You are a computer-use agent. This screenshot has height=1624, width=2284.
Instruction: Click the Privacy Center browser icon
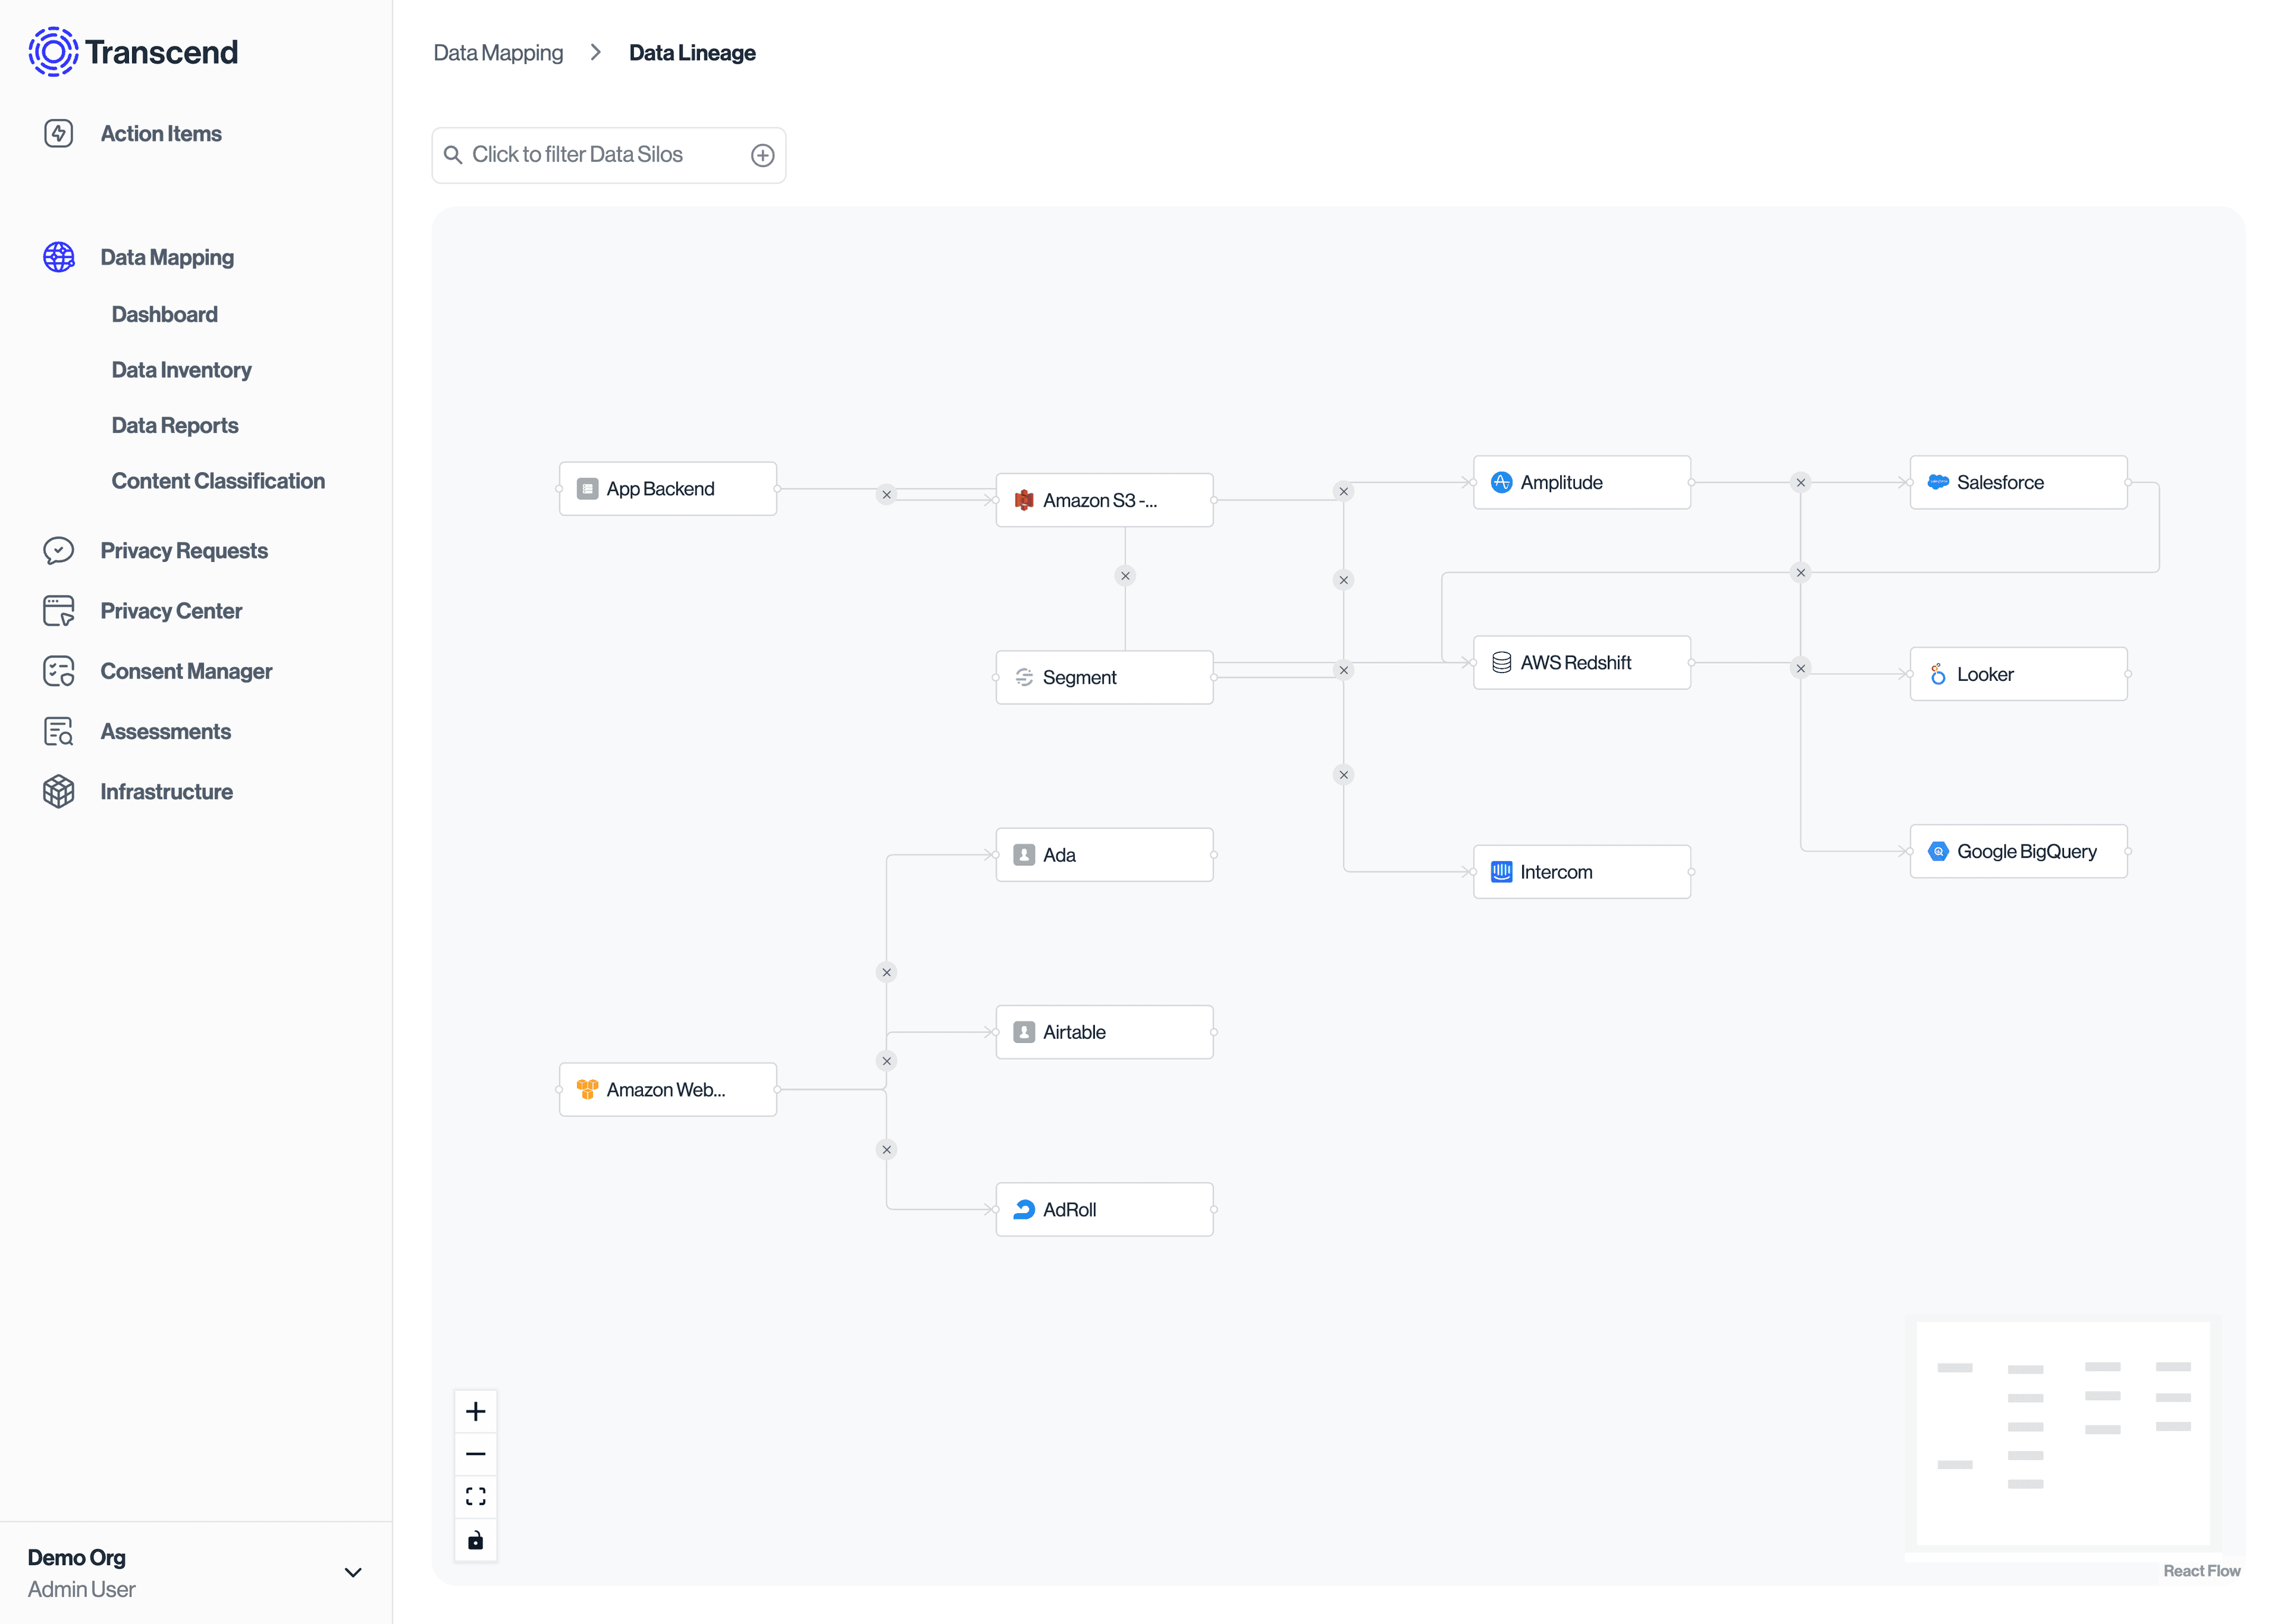click(59, 610)
